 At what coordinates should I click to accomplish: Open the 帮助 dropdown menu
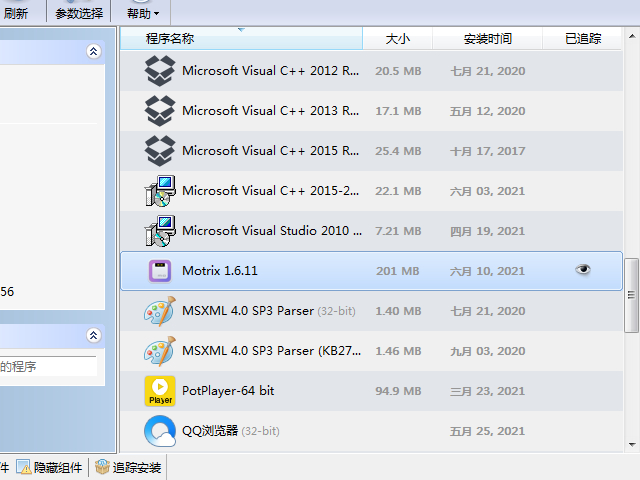tap(142, 13)
